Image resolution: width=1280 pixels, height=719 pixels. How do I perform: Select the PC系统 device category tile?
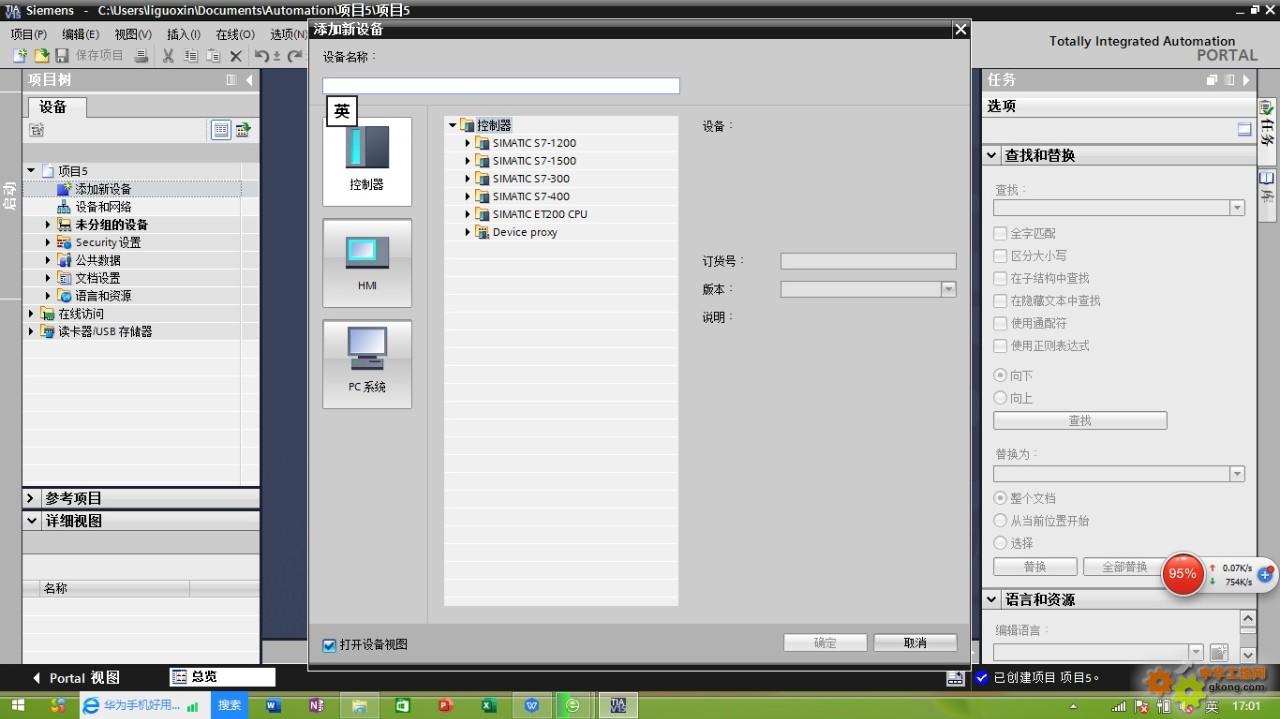367,364
